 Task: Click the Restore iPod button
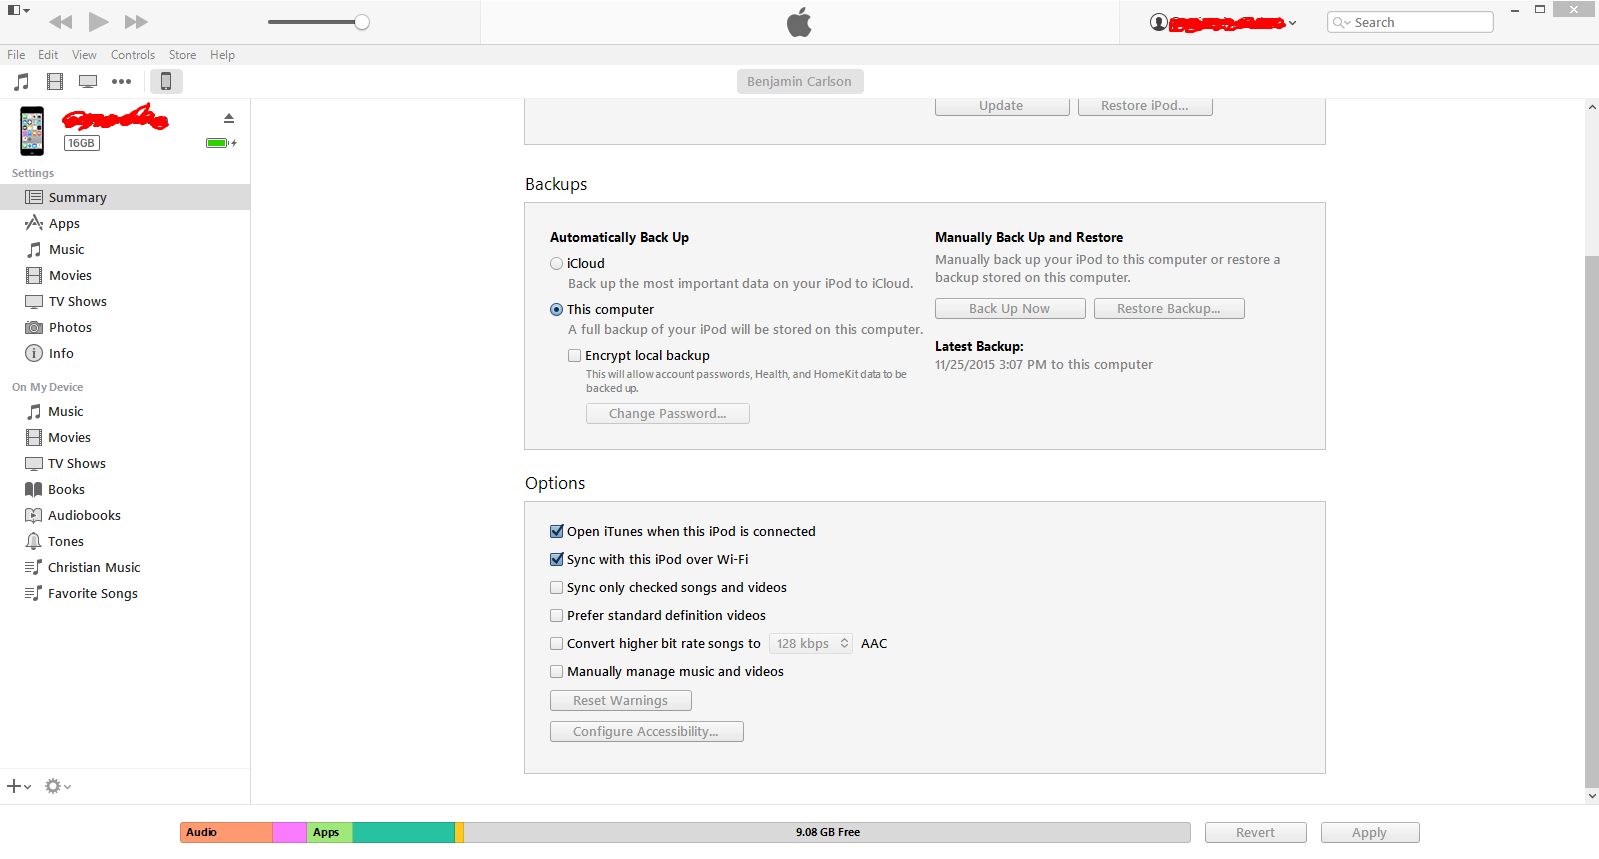click(1145, 106)
